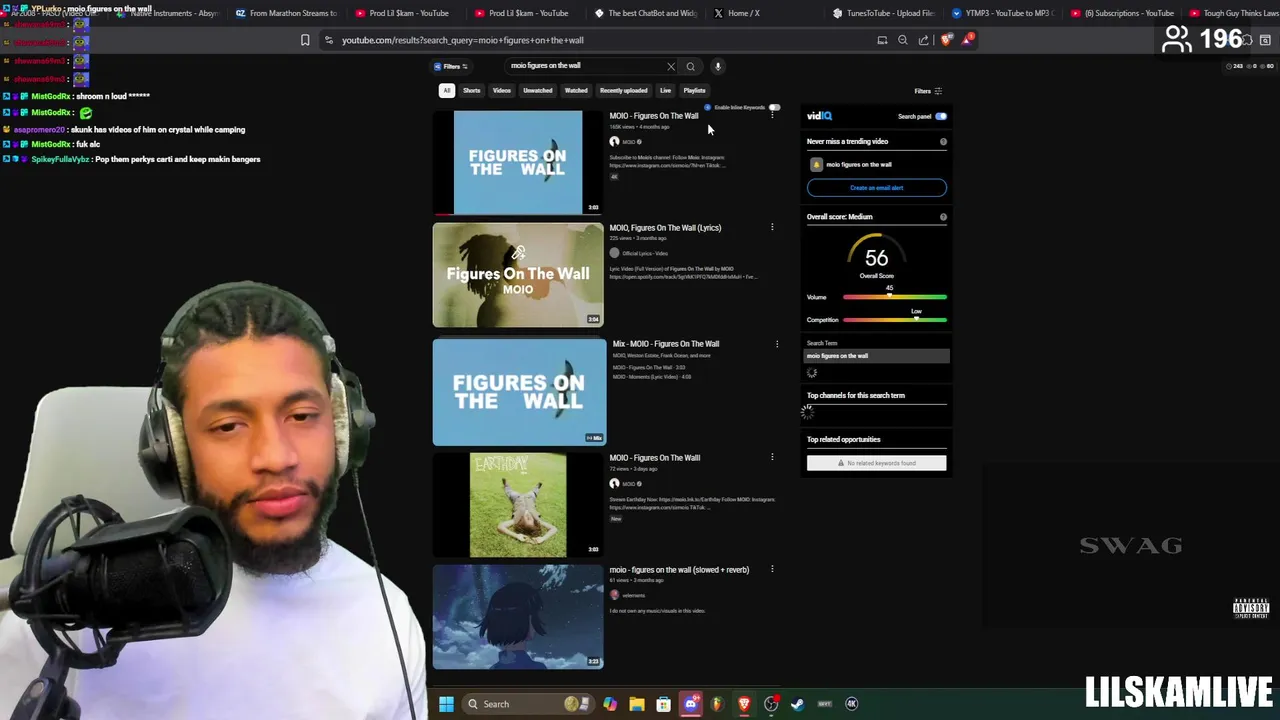Image resolution: width=1280 pixels, height=720 pixels.
Task: Click the site settings icon left of the URL
Action: pos(329,40)
